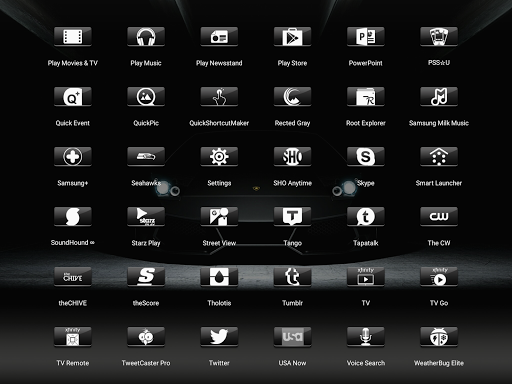Click the 'Starz Play' text label

(x=146, y=243)
